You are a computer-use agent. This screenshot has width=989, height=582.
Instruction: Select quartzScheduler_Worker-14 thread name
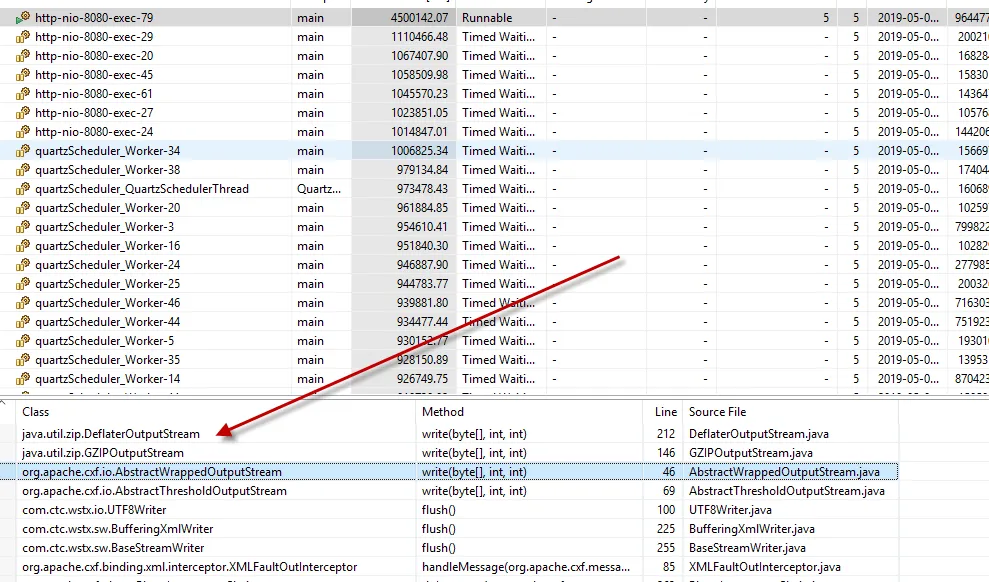108,378
